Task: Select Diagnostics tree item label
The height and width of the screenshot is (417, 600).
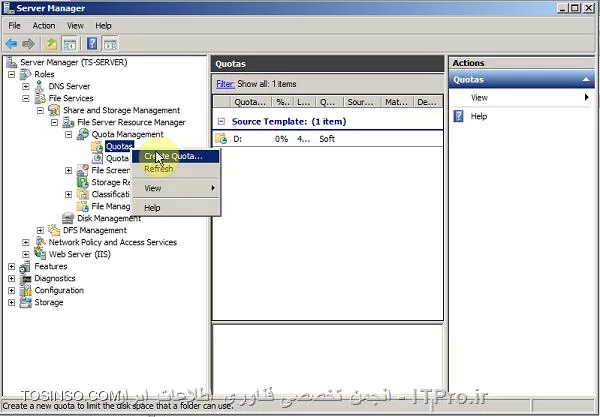Action: click(x=55, y=278)
